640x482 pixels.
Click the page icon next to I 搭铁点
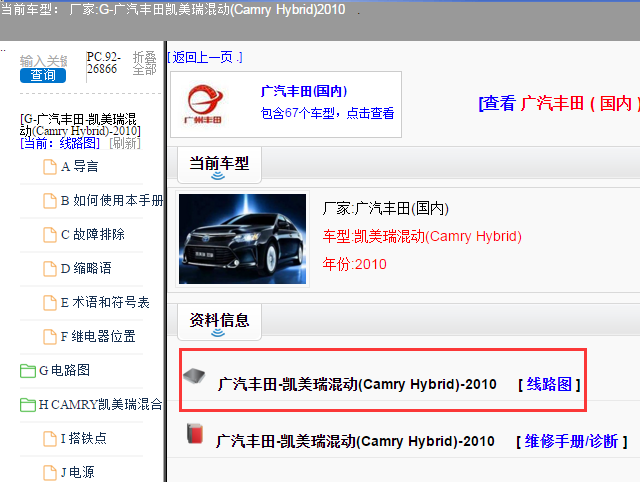pos(50,438)
